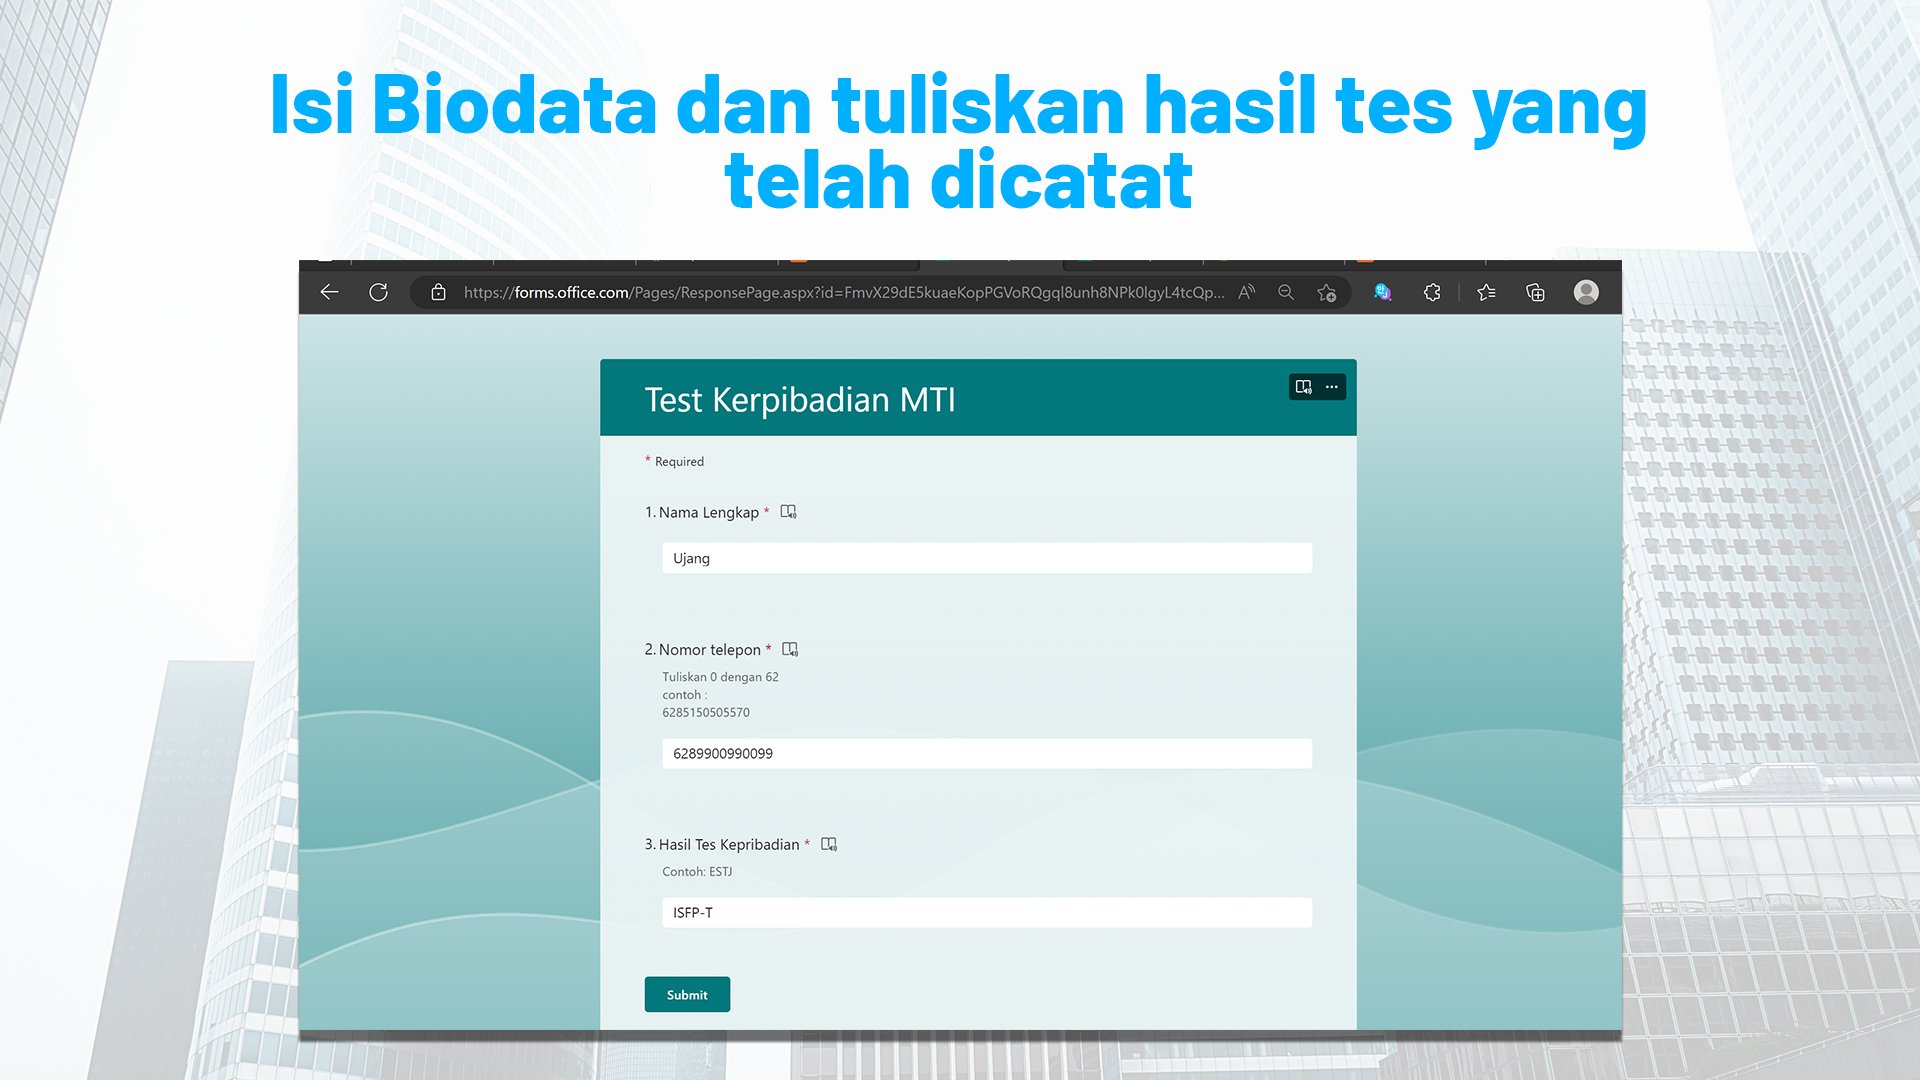
Task: Click the Hasil Tes Kepribadian input field
Action: tap(987, 912)
